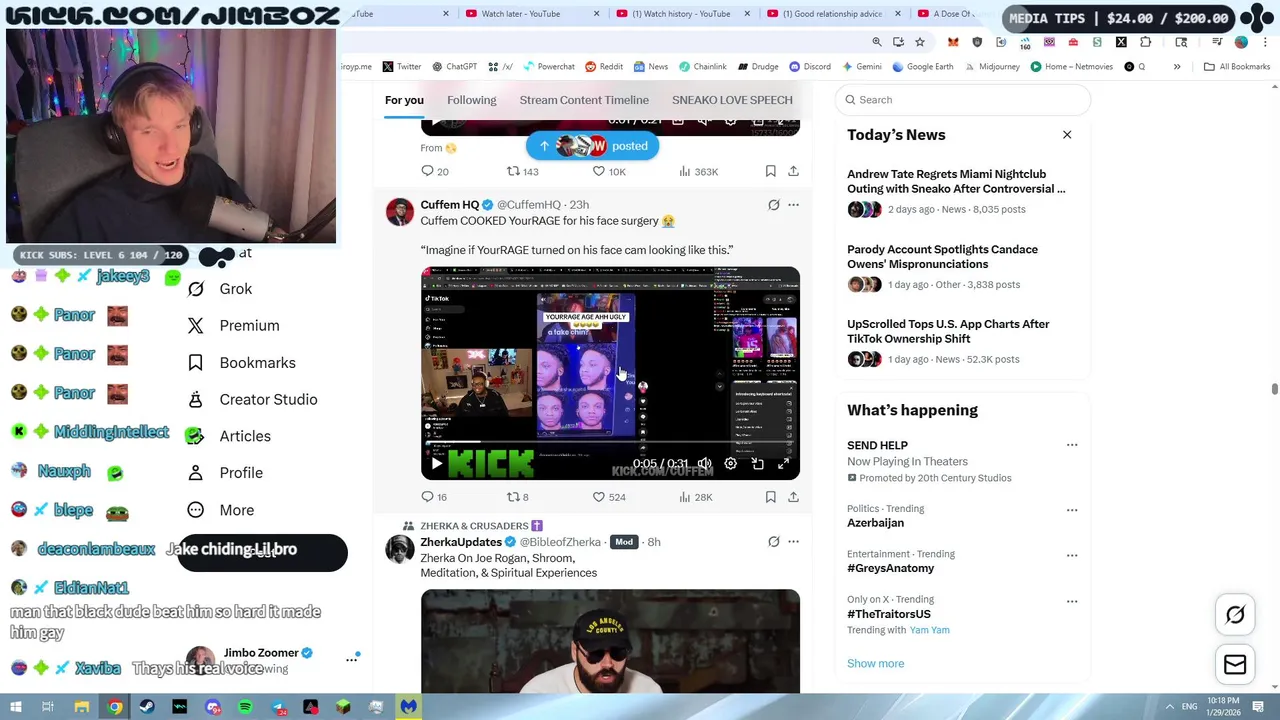Play the Cuffem video

(x=436, y=464)
